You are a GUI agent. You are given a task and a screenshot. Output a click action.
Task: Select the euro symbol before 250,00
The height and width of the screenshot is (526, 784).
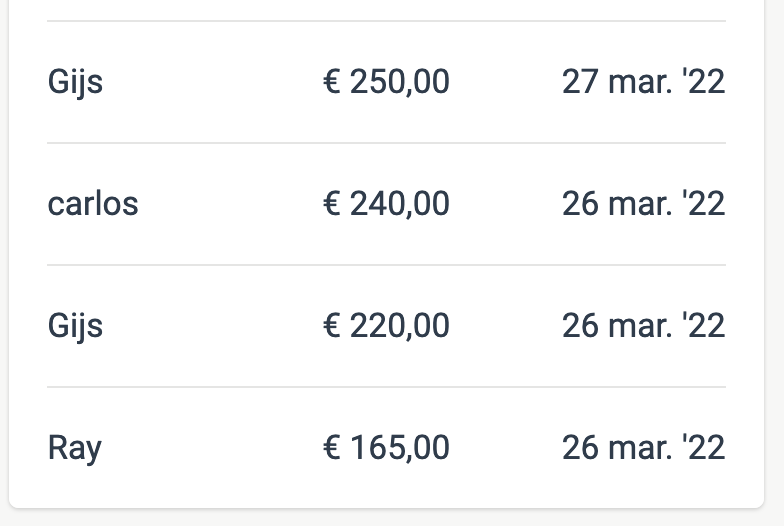click(332, 82)
